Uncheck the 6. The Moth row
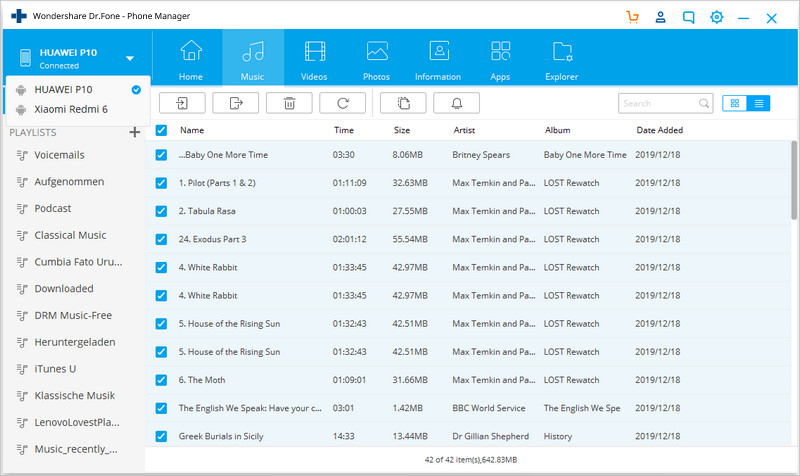Viewport: 800px width, 476px height. click(161, 380)
